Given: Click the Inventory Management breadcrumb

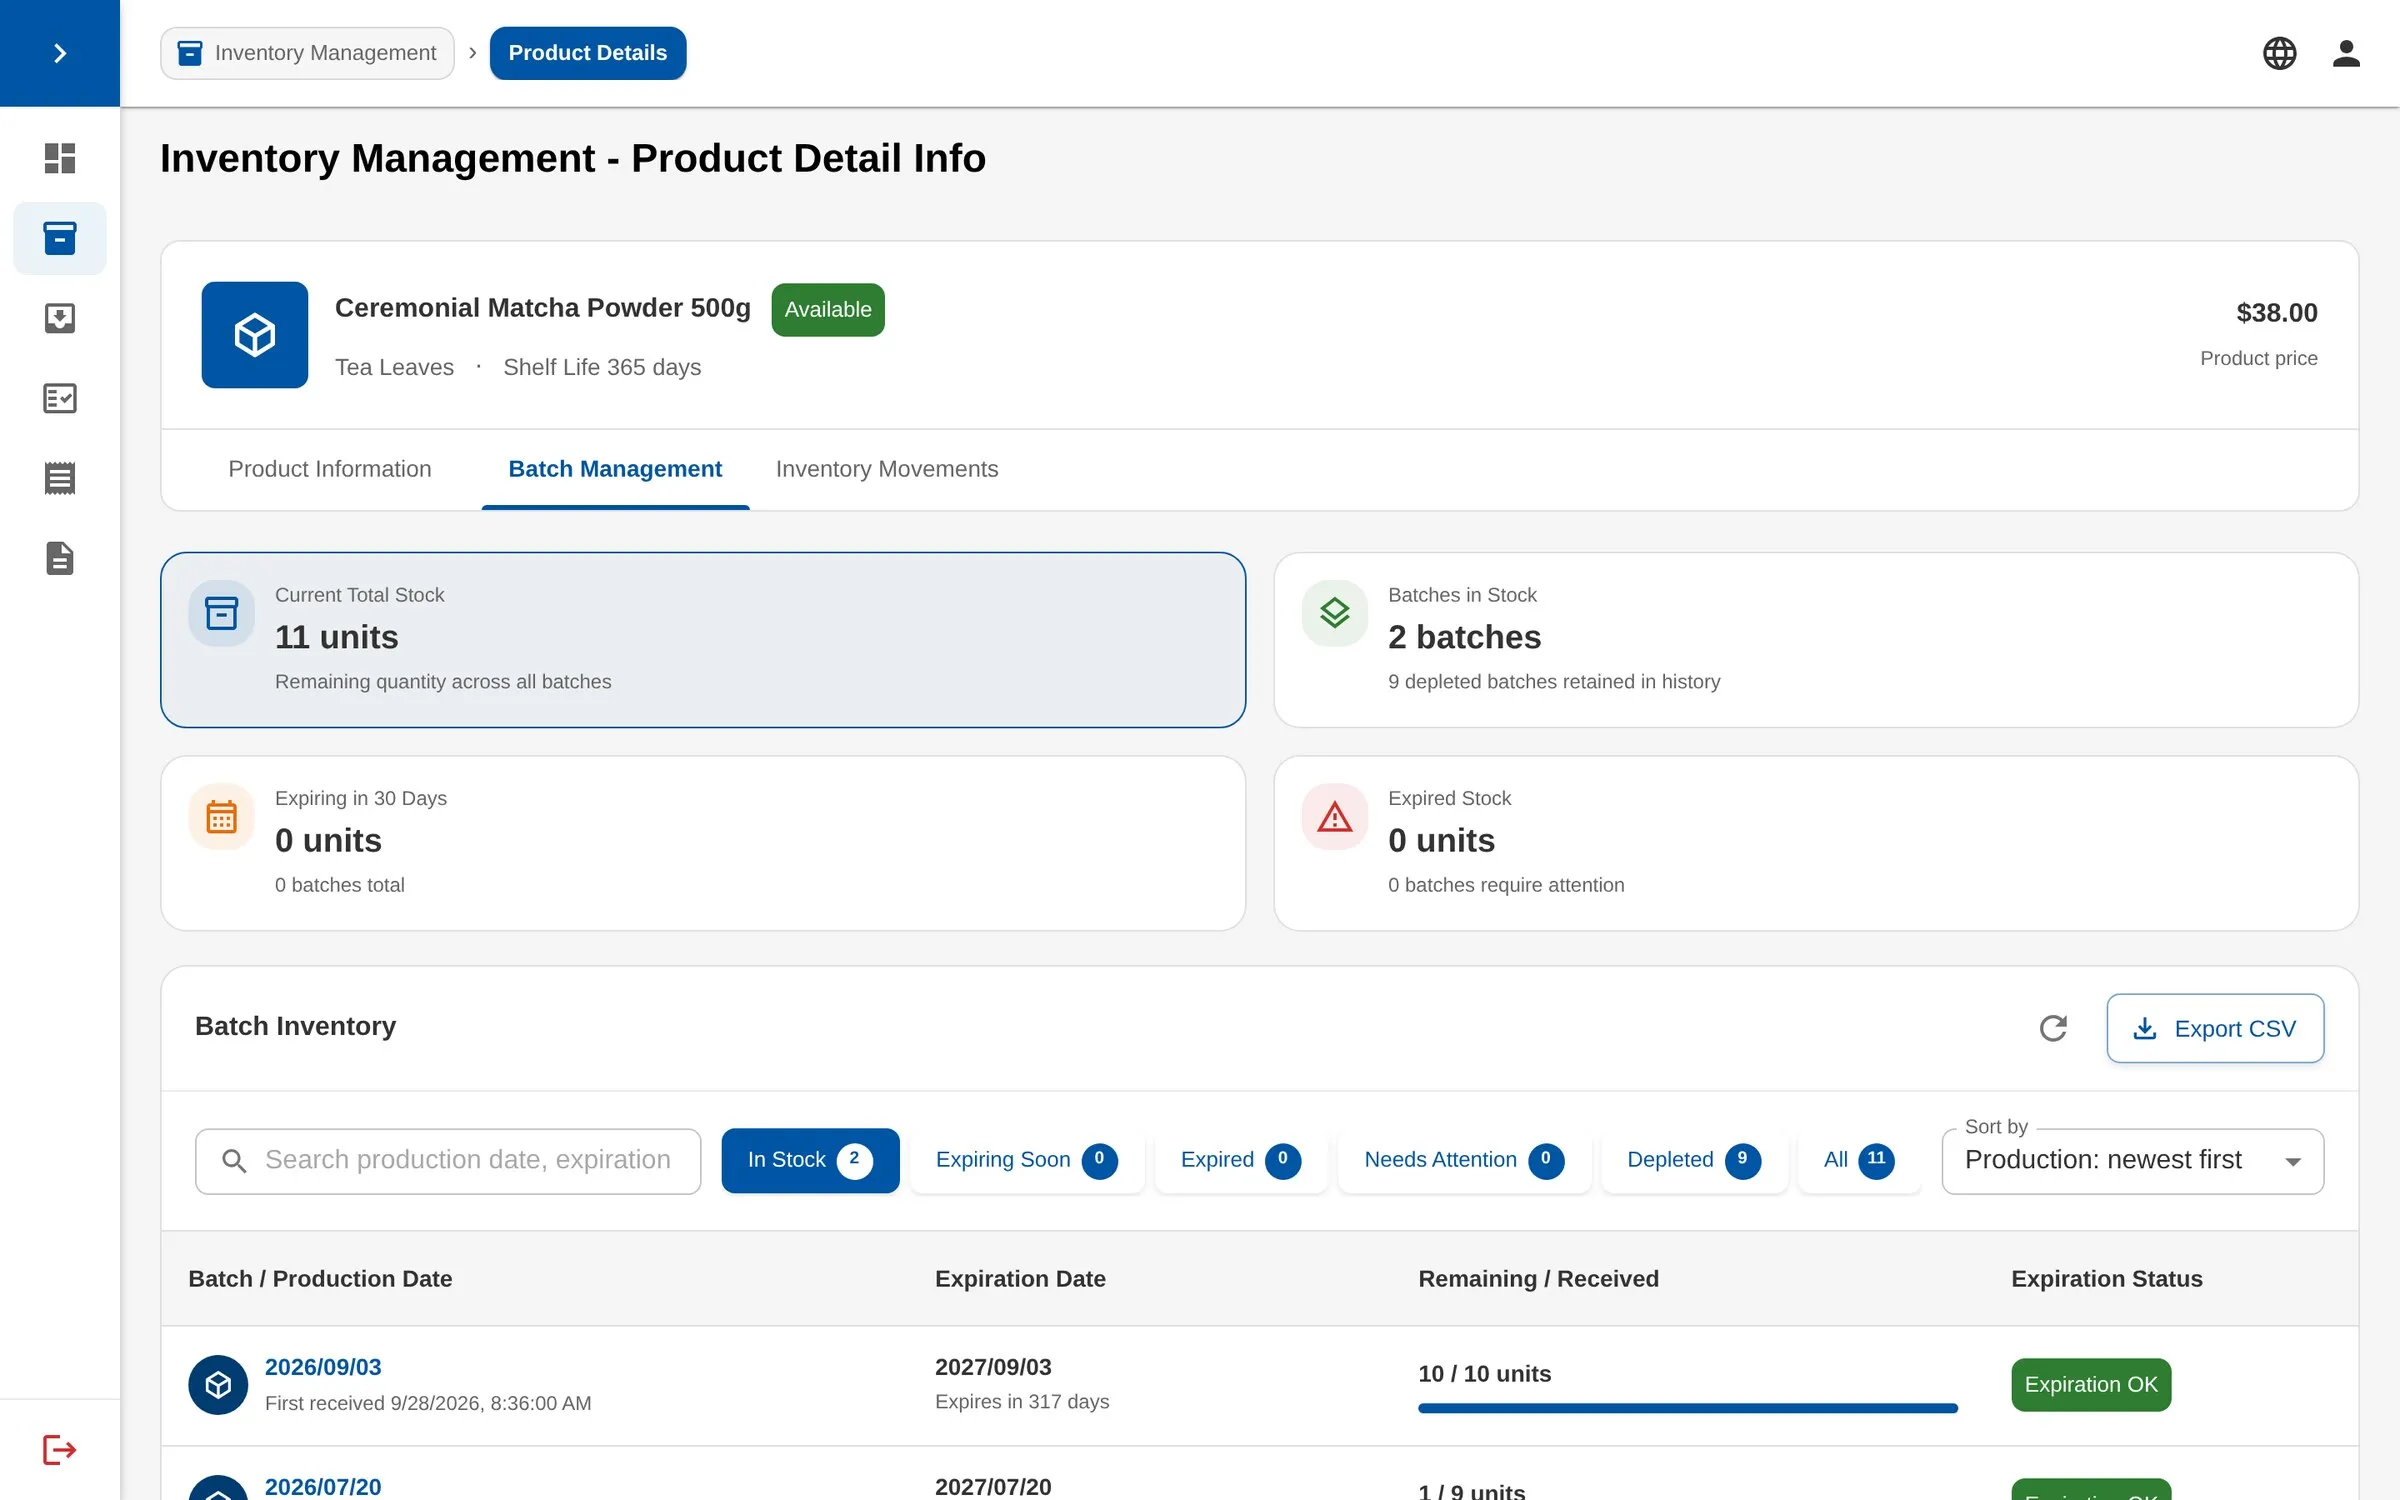Looking at the screenshot, I should pyautogui.click(x=307, y=53).
